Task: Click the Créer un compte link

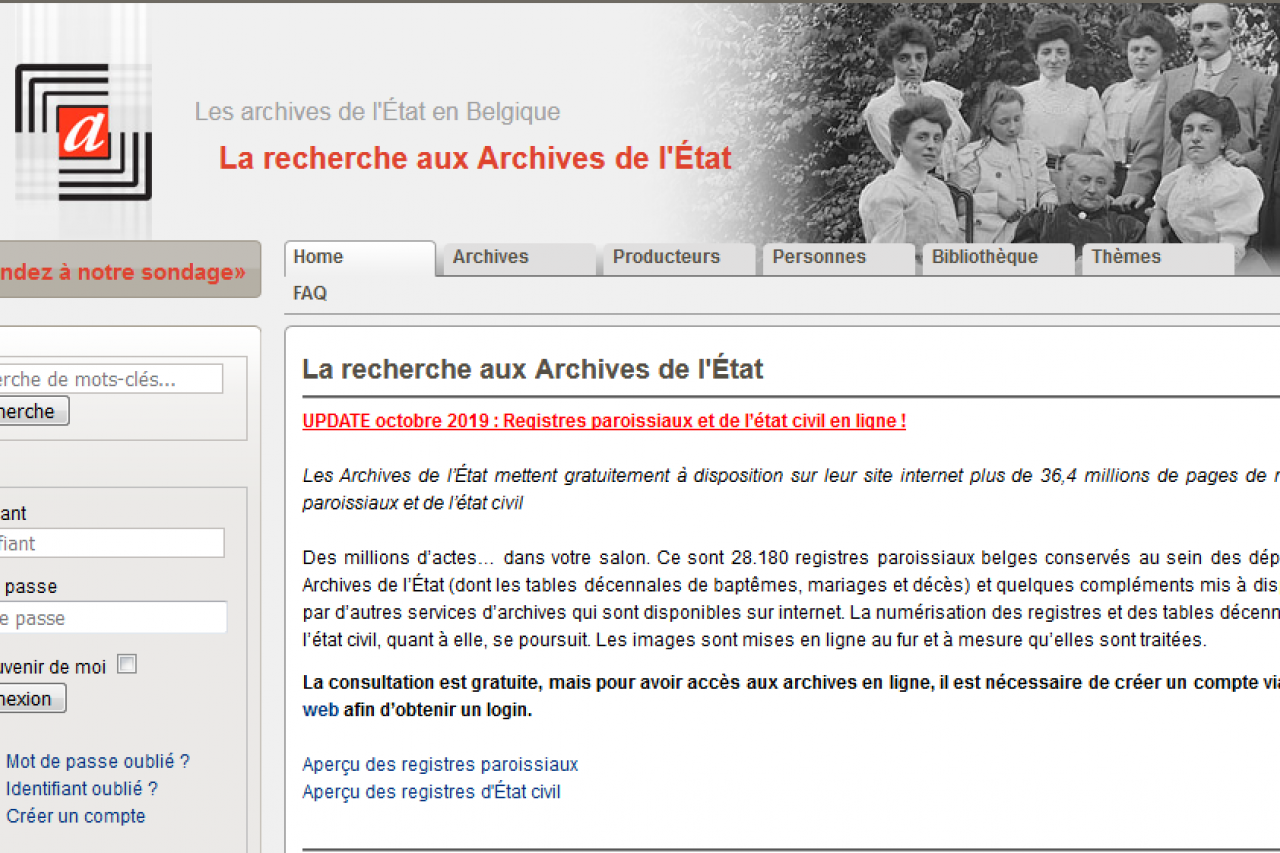Action: 76,816
